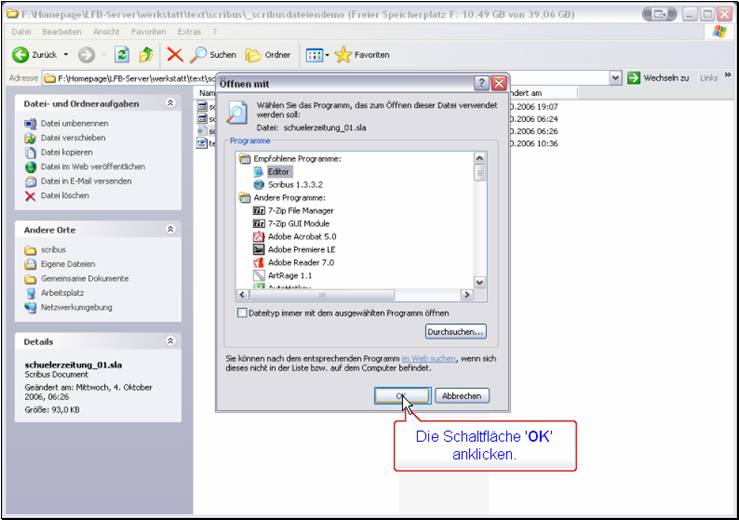Click the 'im Web suchen' link
The width and height of the screenshot is (739, 520).
tap(429, 358)
